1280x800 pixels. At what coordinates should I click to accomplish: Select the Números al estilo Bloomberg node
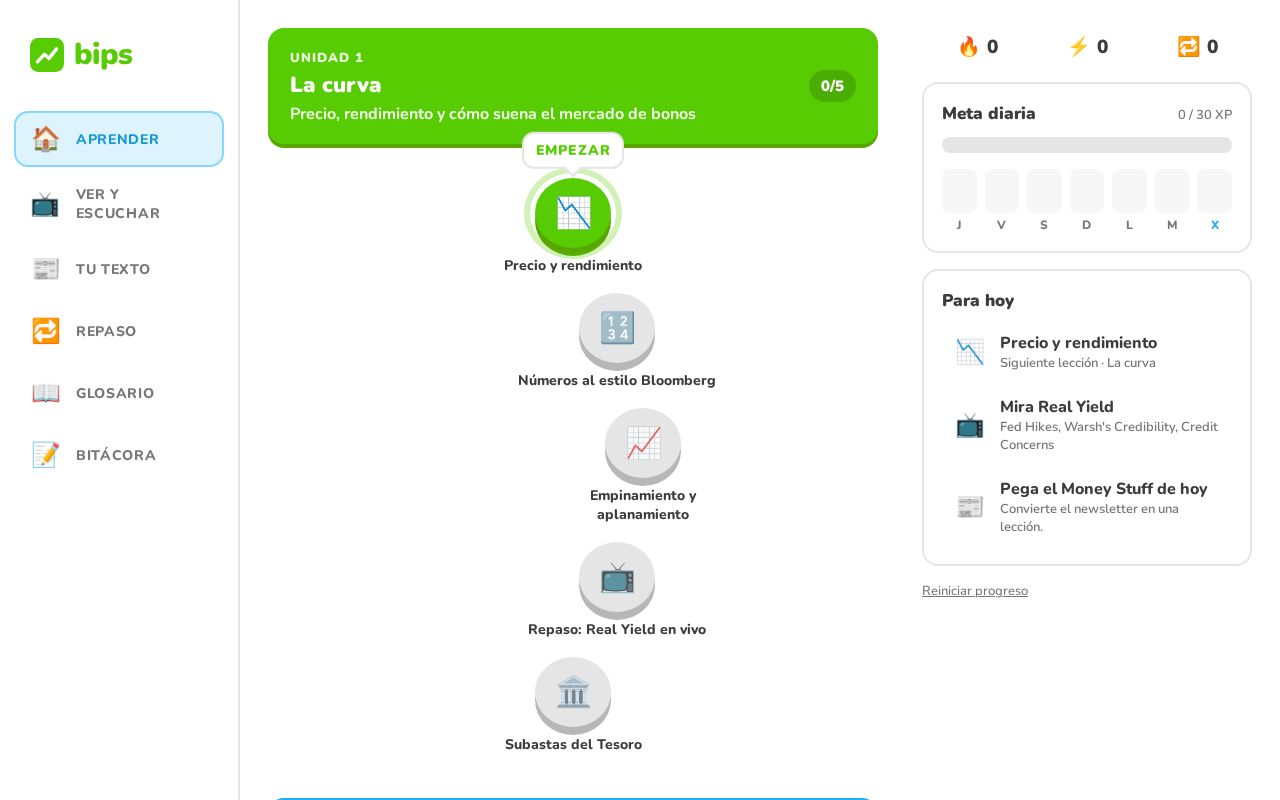[x=617, y=331]
